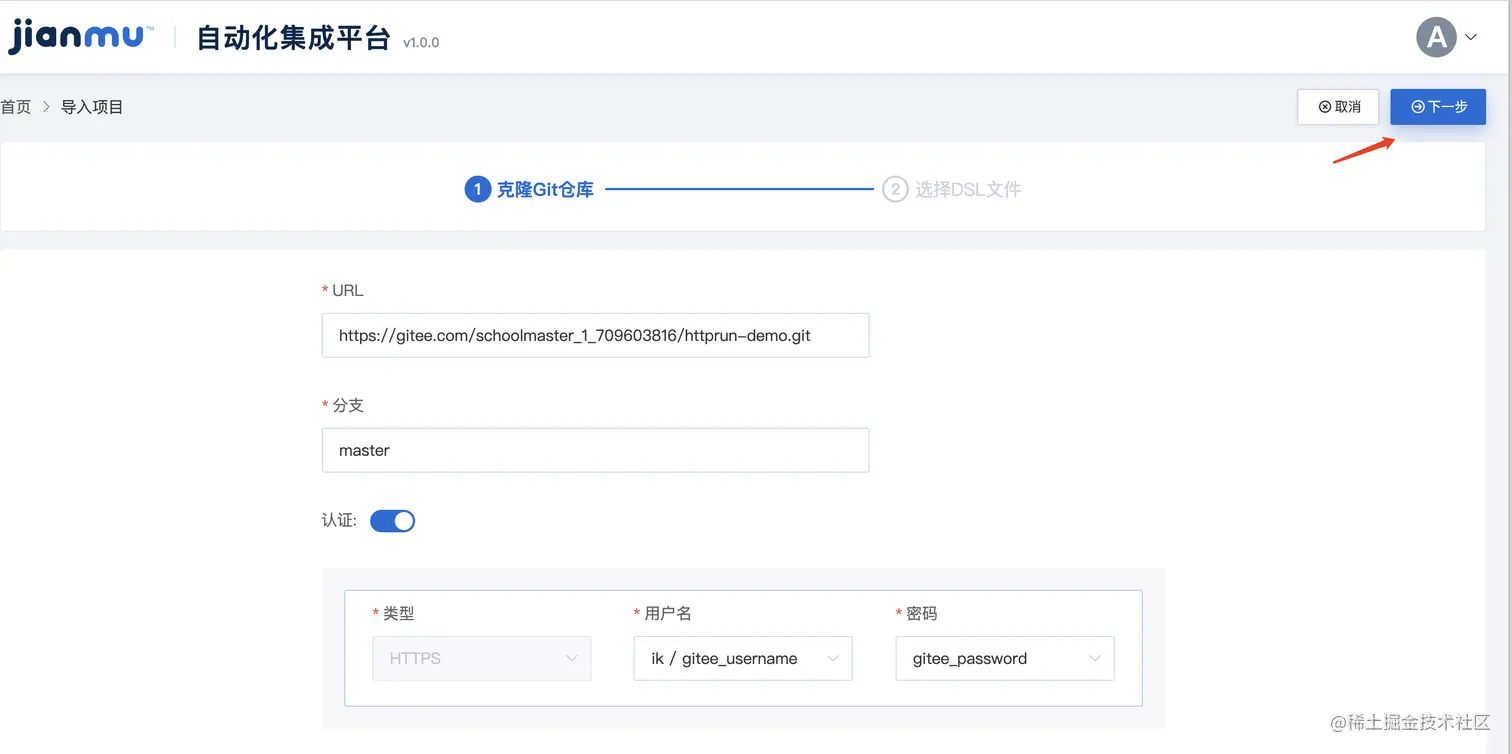Open the user avatar A menu
The width and height of the screenshot is (1512, 754).
1436,38
